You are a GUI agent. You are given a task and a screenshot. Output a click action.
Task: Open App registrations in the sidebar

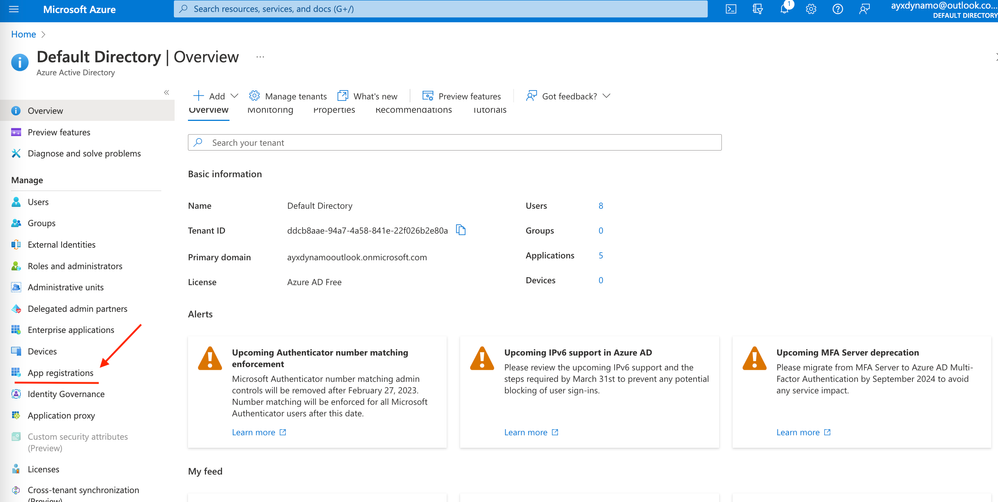click(60, 373)
